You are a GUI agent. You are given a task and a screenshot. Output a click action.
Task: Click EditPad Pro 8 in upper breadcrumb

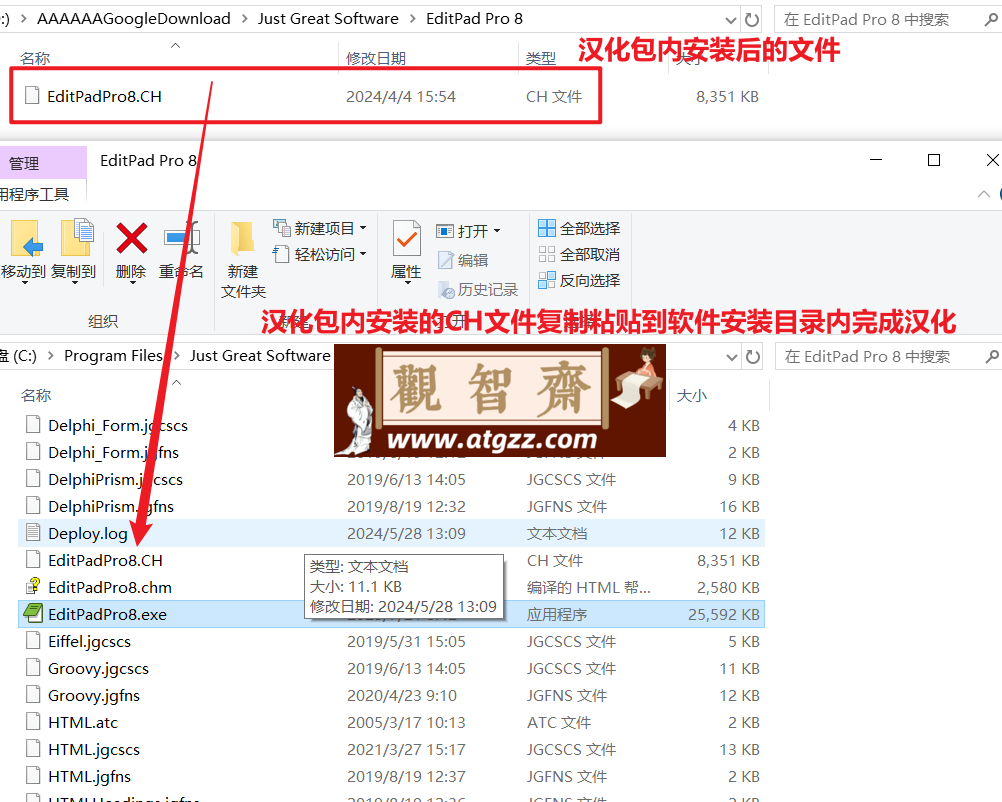point(474,19)
